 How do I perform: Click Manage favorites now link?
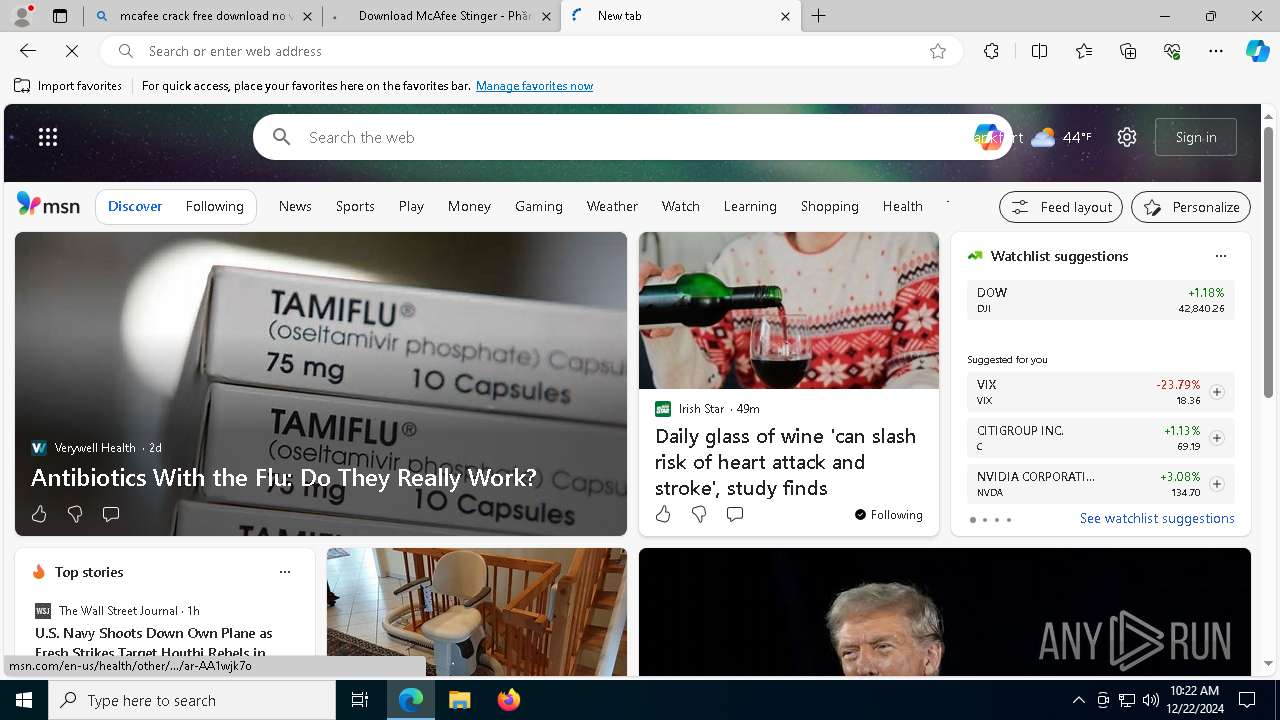pos(534,86)
